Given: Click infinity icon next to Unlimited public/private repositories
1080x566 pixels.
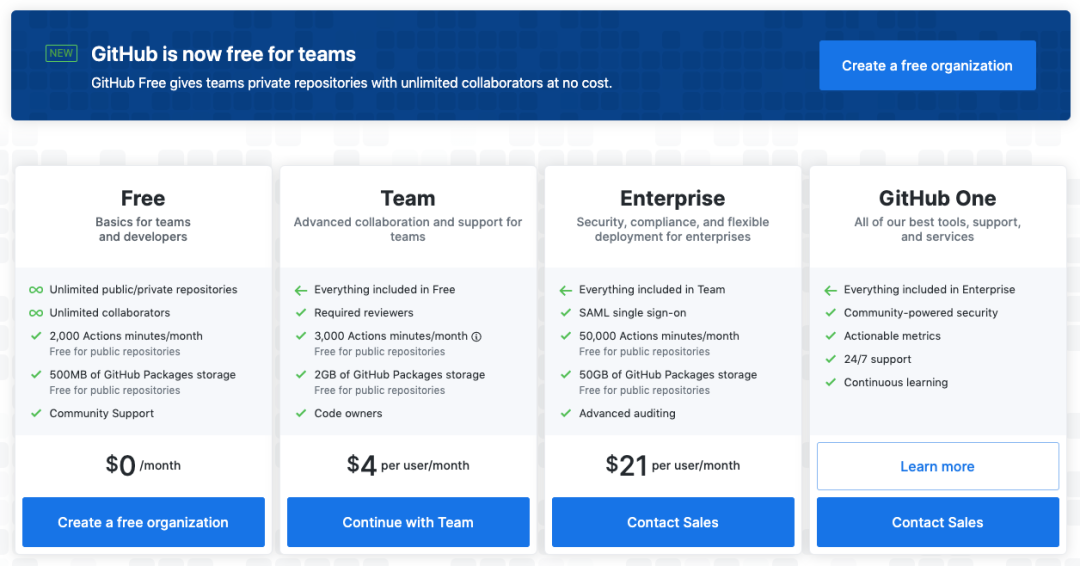Looking at the screenshot, I should pyautogui.click(x=36, y=290).
